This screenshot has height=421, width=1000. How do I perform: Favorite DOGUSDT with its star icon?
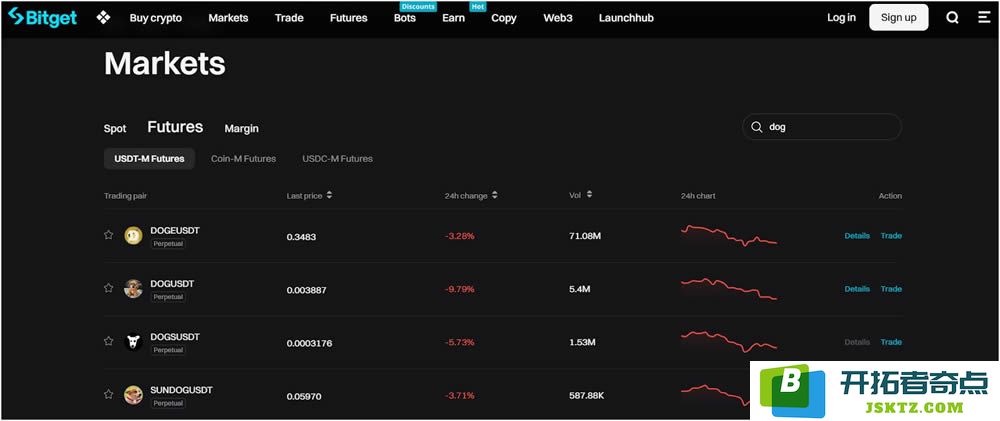pos(108,288)
